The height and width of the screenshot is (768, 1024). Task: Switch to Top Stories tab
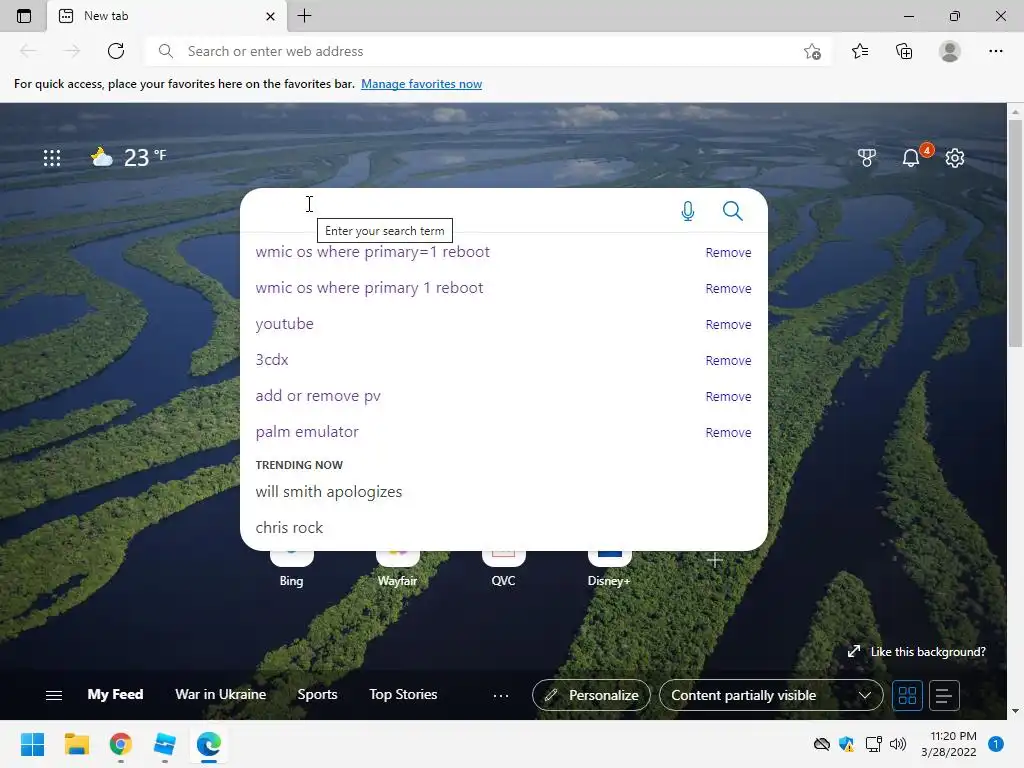403,694
